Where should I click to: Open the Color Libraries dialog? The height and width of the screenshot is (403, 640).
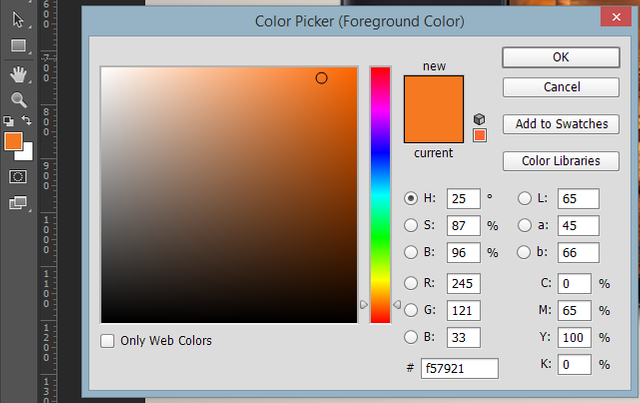coord(561,161)
